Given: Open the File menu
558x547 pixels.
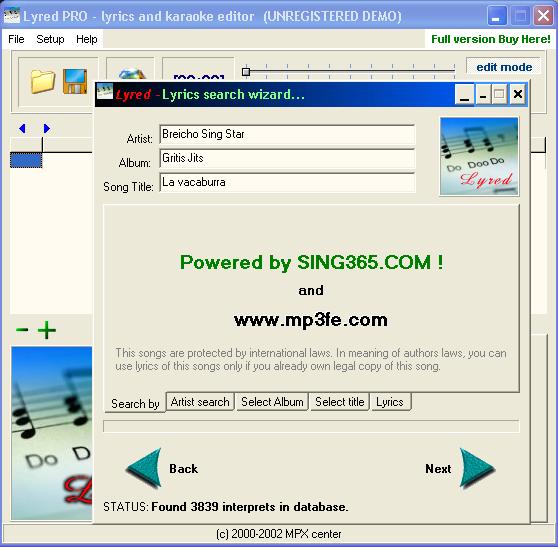Looking at the screenshot, I should 16,39.
